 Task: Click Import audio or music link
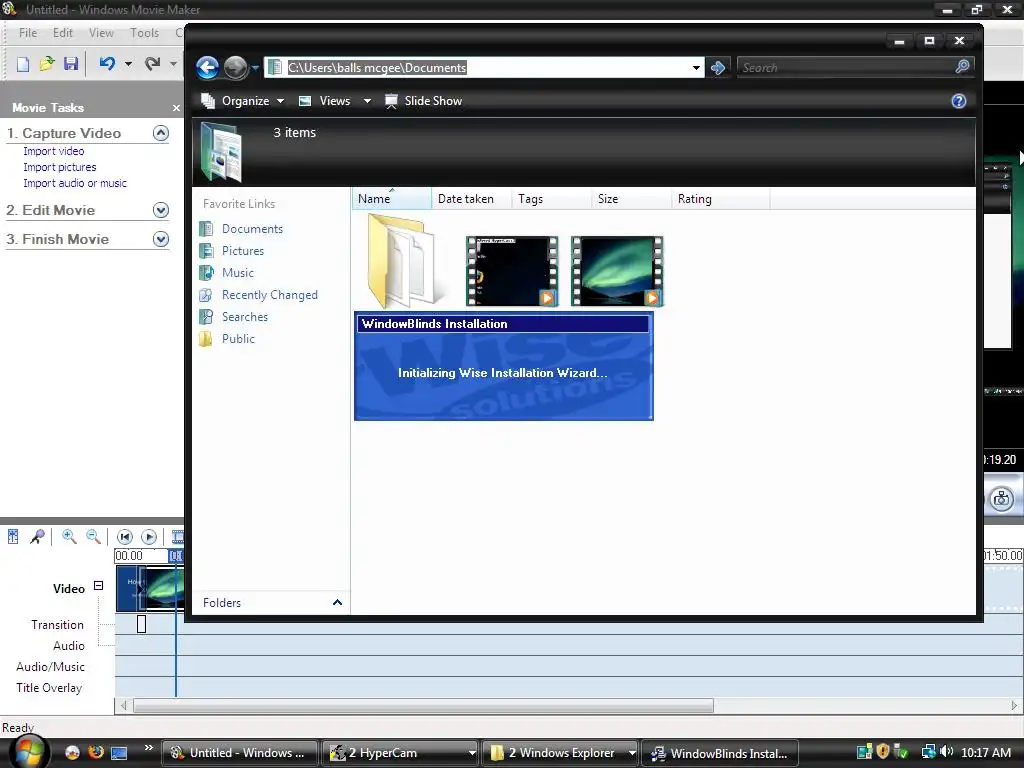[75, 184]
